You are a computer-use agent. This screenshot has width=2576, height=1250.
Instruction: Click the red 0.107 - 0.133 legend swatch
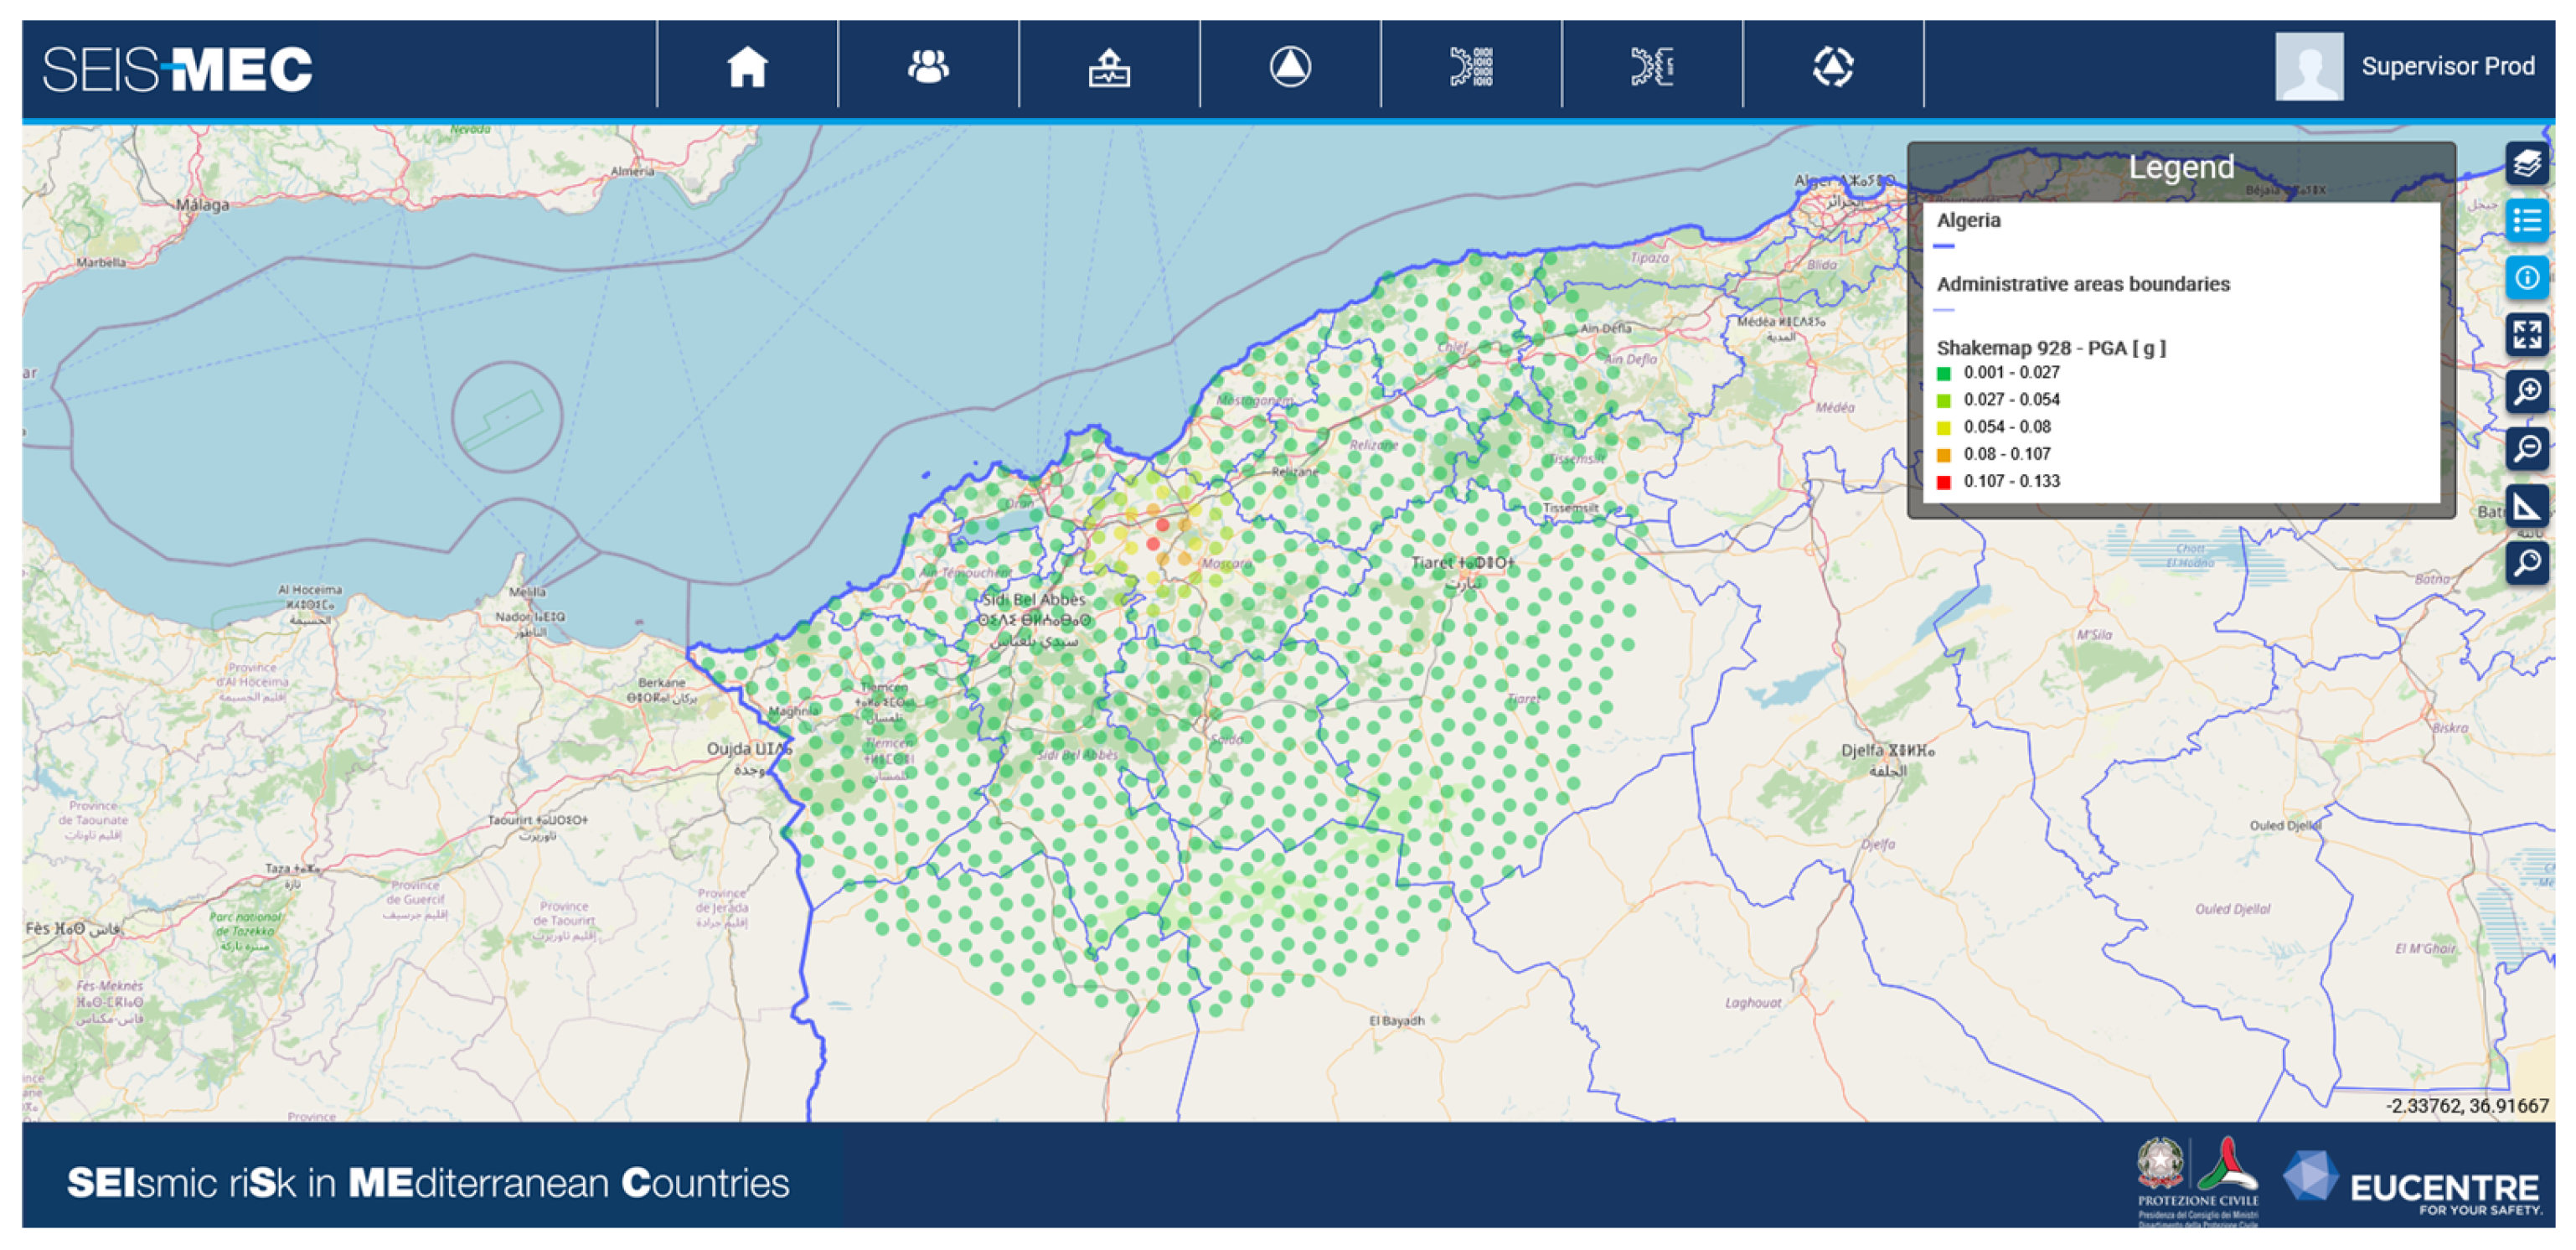1944,482
